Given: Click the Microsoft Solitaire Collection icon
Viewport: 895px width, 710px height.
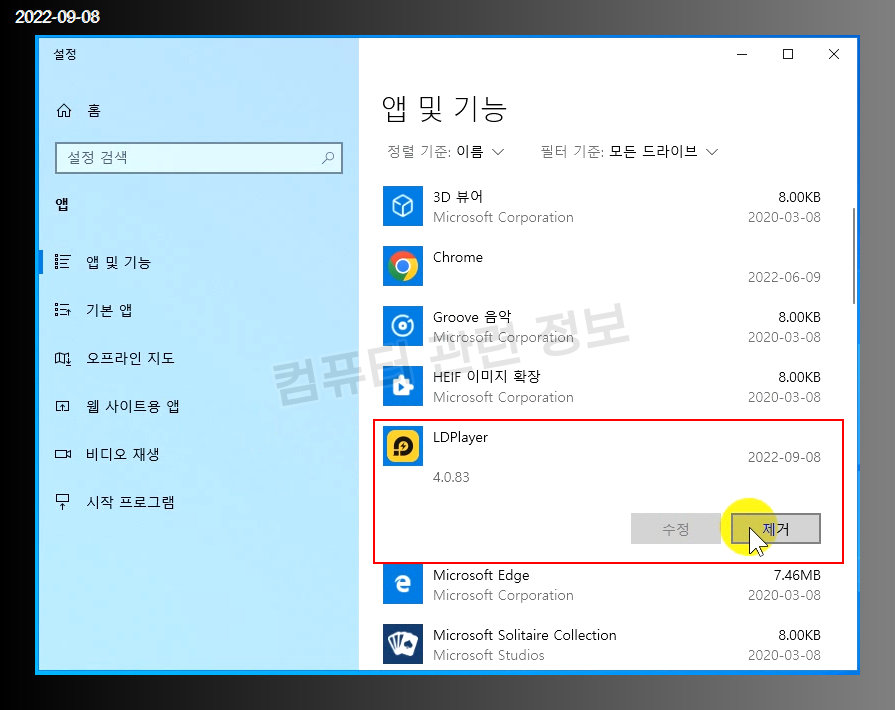Looking at the screenshot, I should [403, 644].
